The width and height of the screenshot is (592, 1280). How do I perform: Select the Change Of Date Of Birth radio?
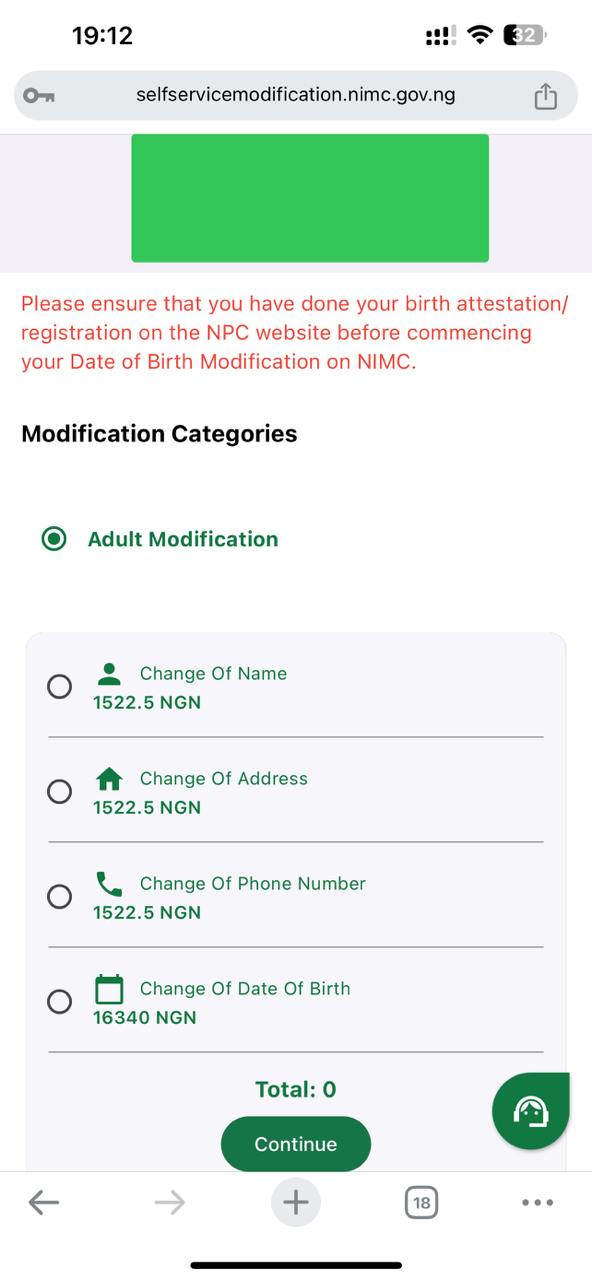click(60, 1002)
